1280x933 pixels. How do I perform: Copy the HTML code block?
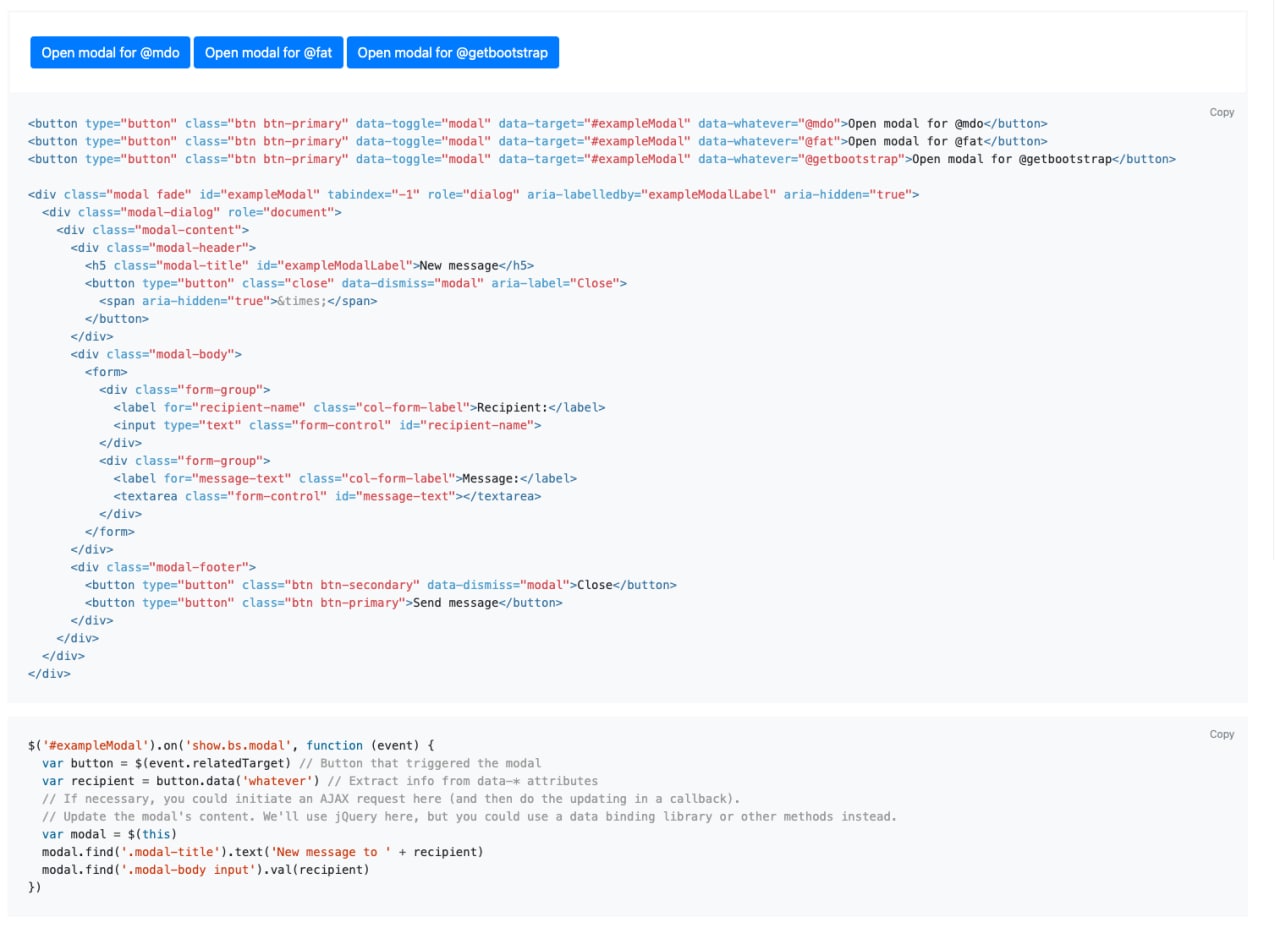(1222, 112)
